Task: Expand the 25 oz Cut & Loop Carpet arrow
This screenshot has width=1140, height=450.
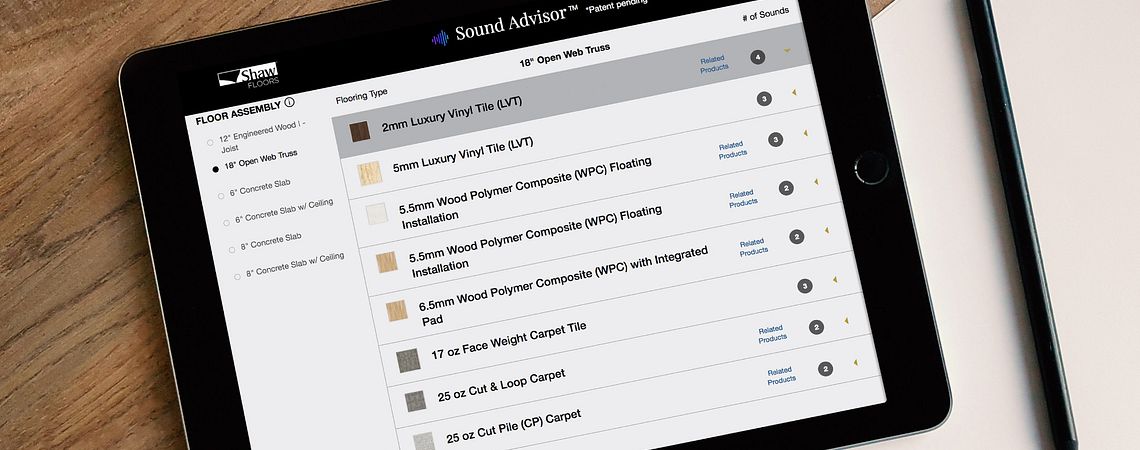Action: 846,321
